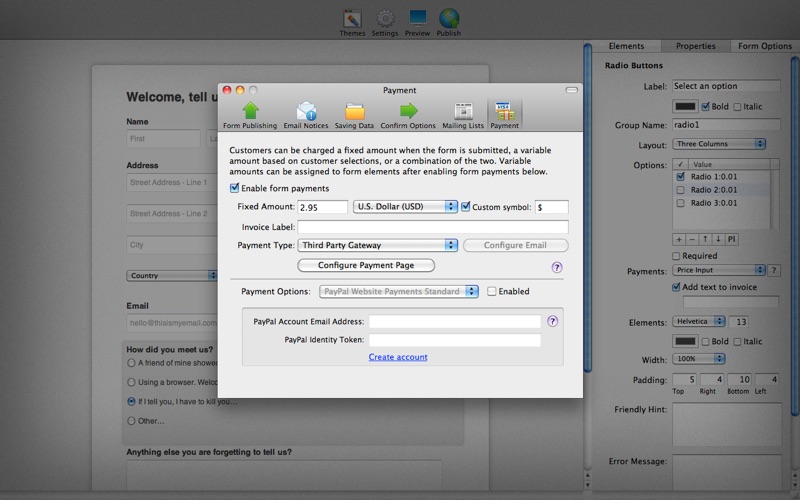Image resolution: width=800 pixels, height=500 pixels.
Task: Open the Saving Data pane
Action: [354, 115]
